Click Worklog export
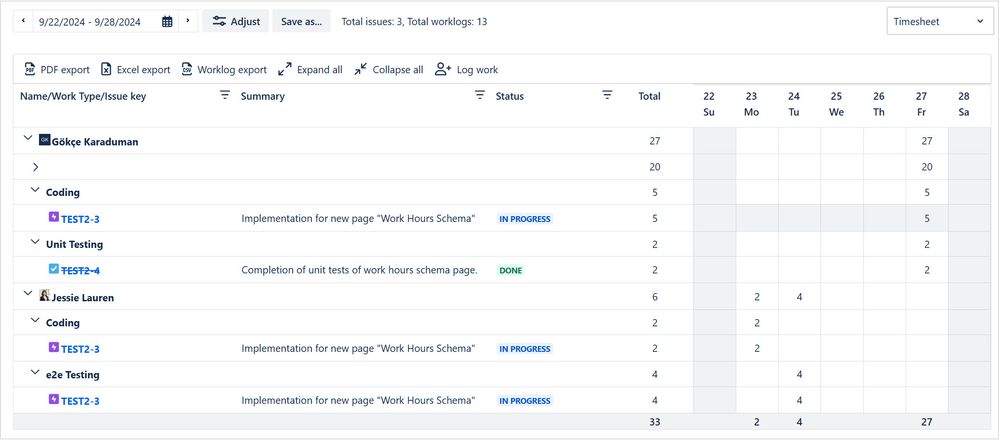 pyautogui.click(x=224, y=69)
